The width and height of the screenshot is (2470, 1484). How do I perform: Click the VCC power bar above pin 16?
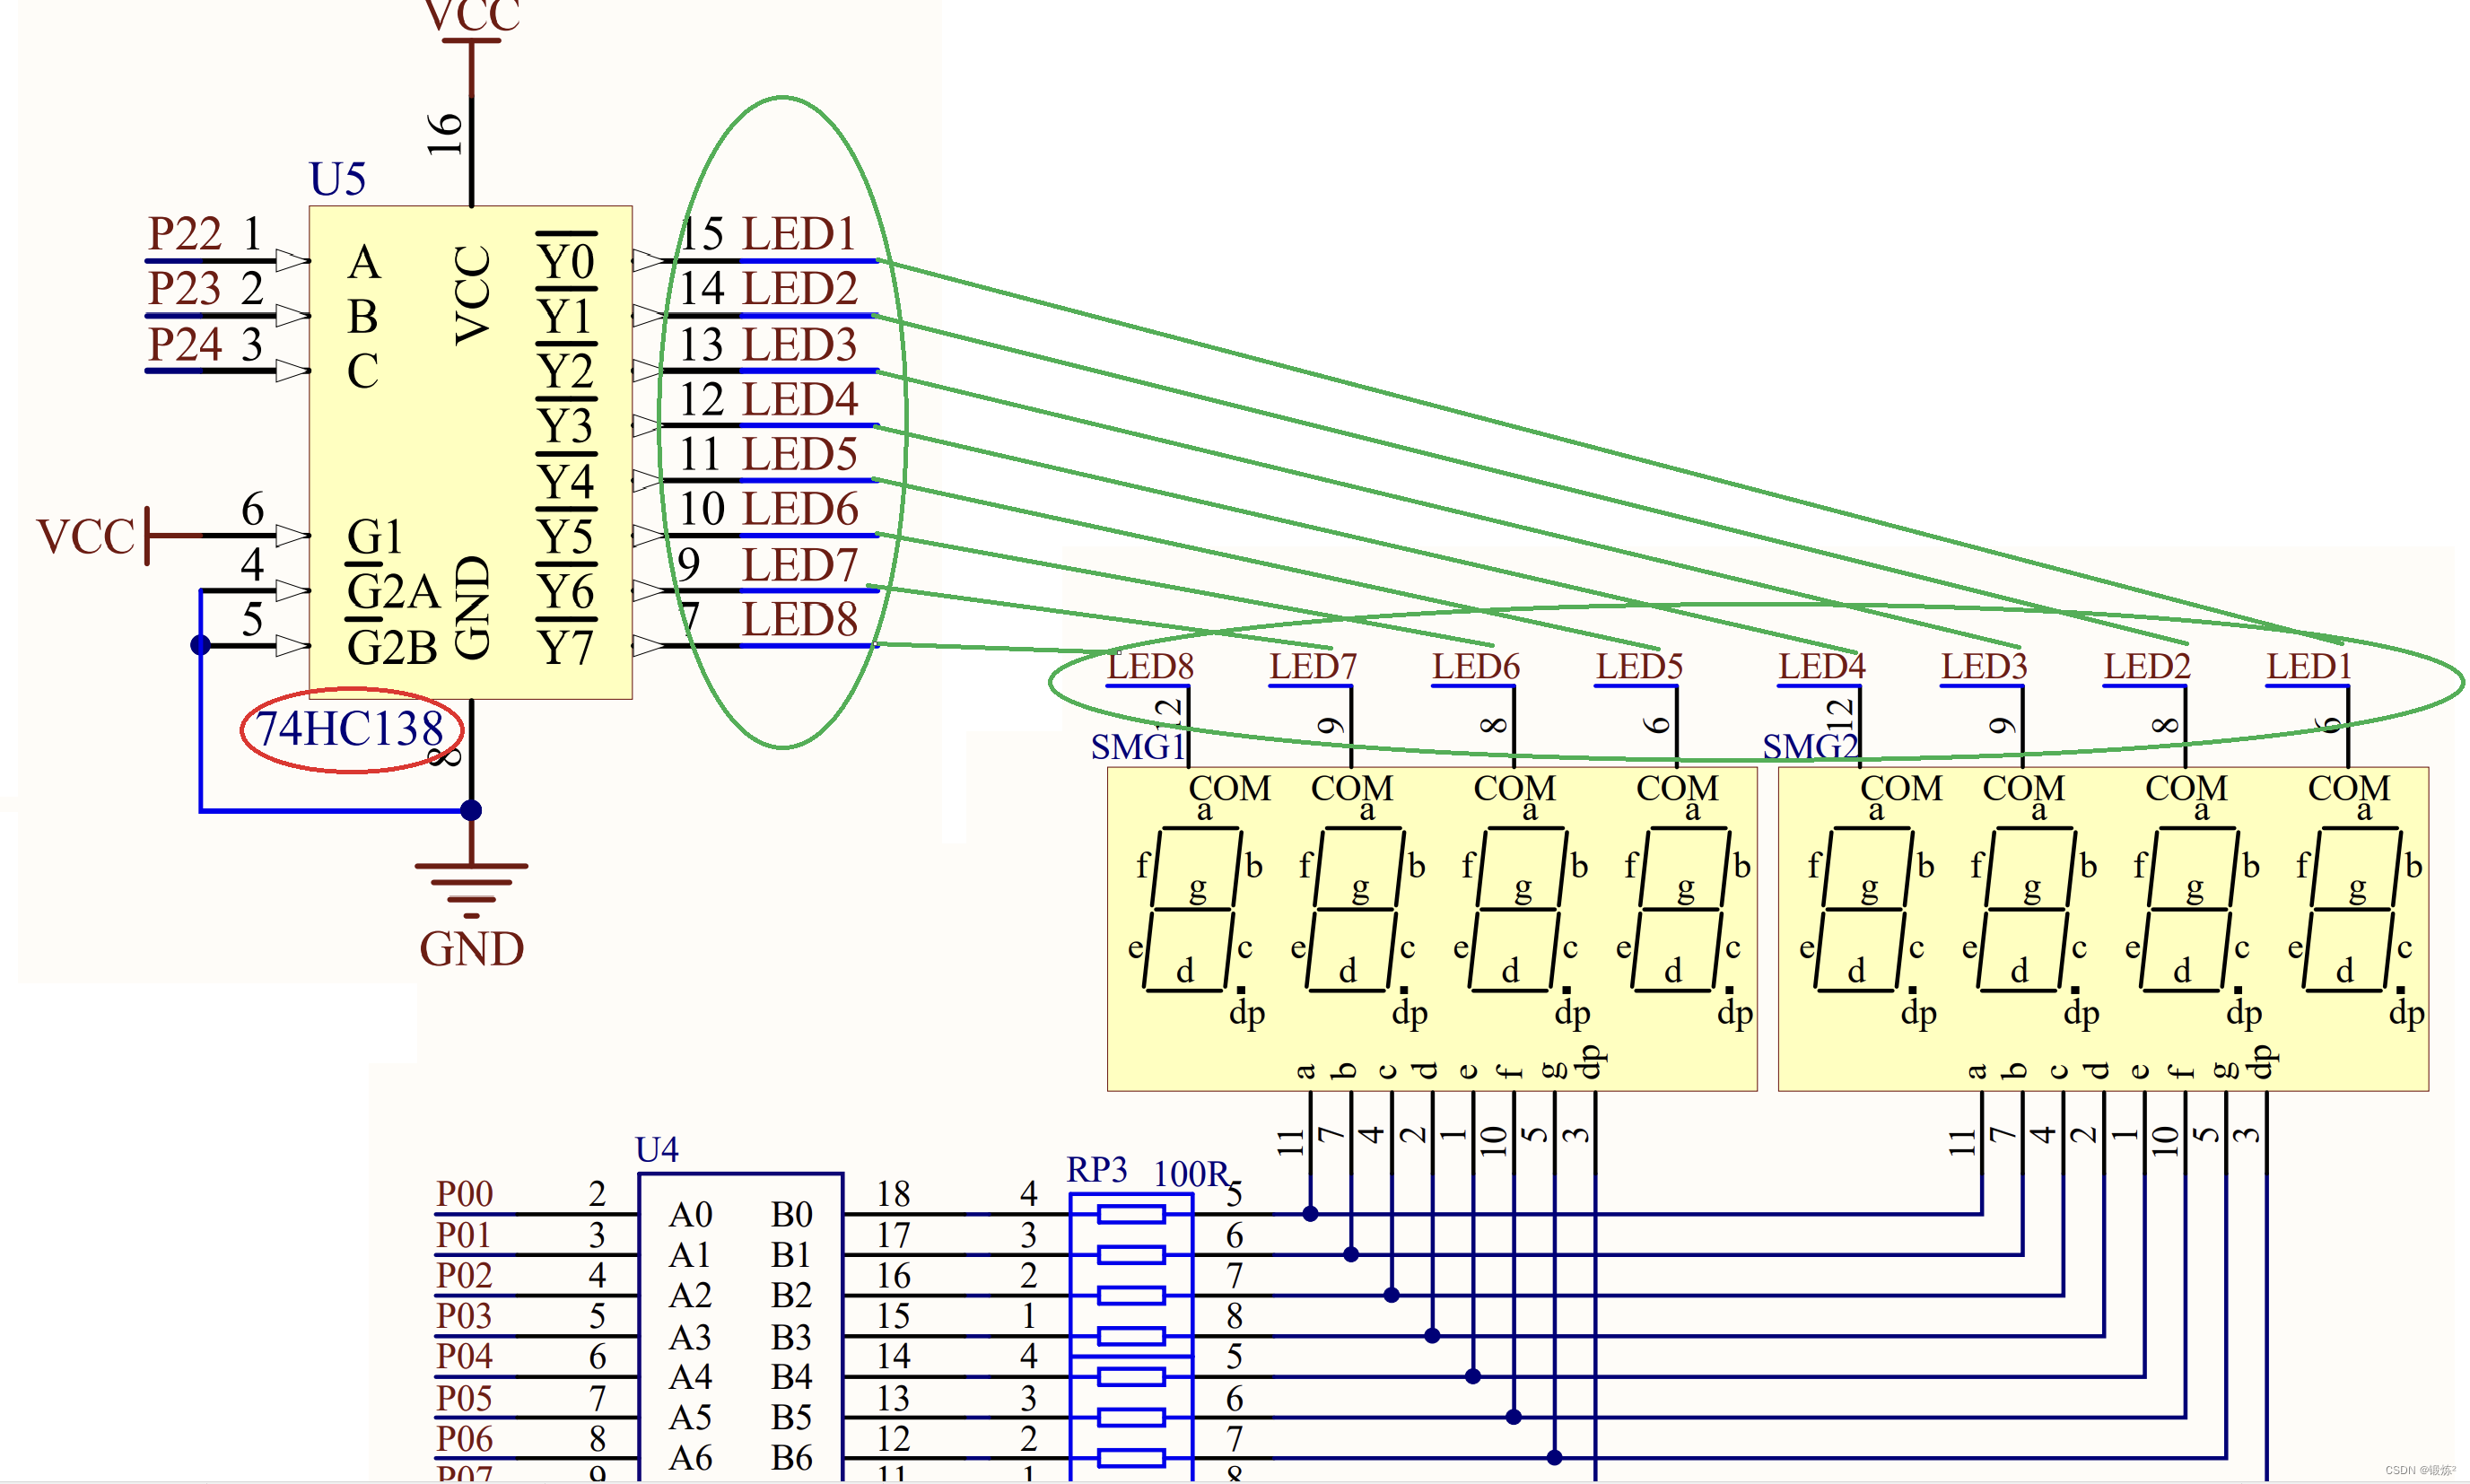tap(471, 41)
